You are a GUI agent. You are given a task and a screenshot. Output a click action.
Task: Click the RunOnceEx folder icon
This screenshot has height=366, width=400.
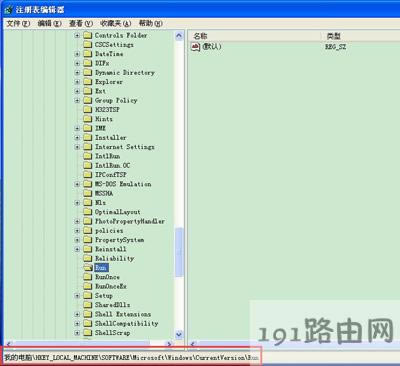(88, 286)
